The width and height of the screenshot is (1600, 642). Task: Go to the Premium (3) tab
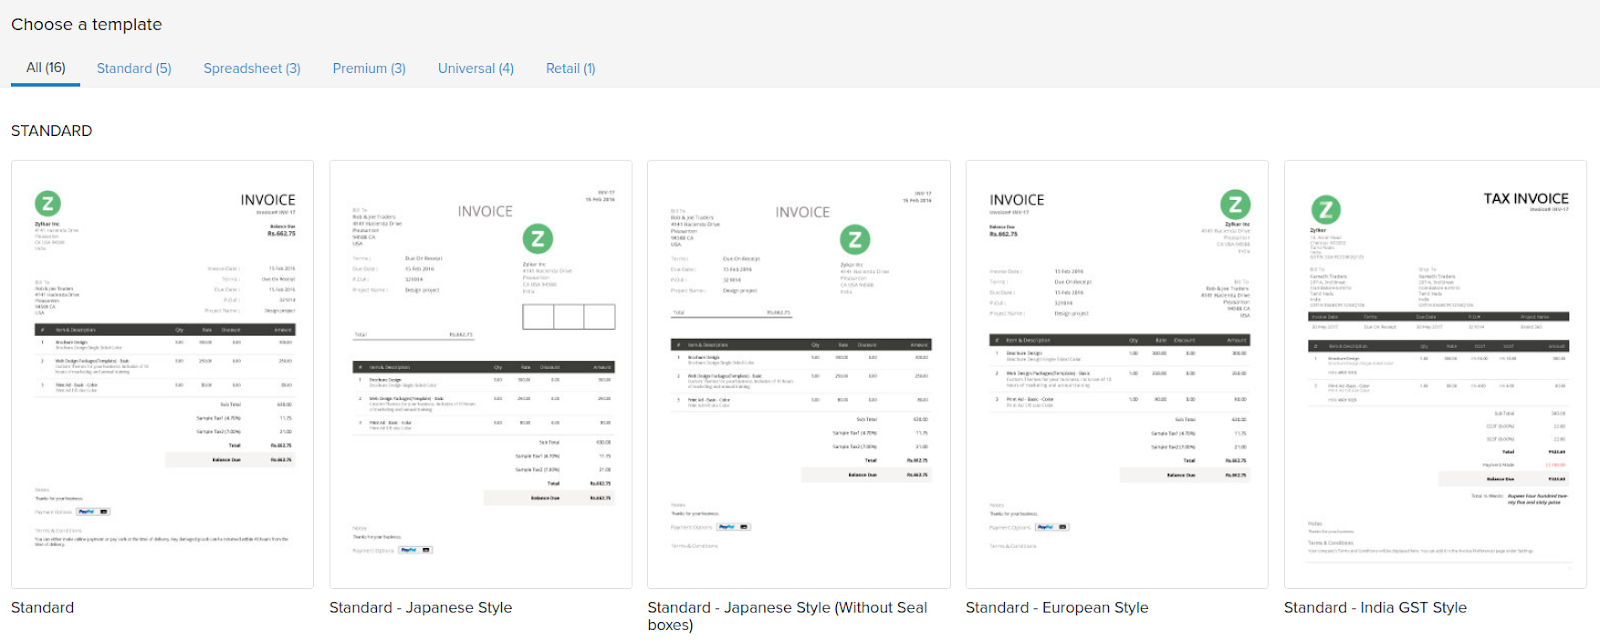point(369,68)
